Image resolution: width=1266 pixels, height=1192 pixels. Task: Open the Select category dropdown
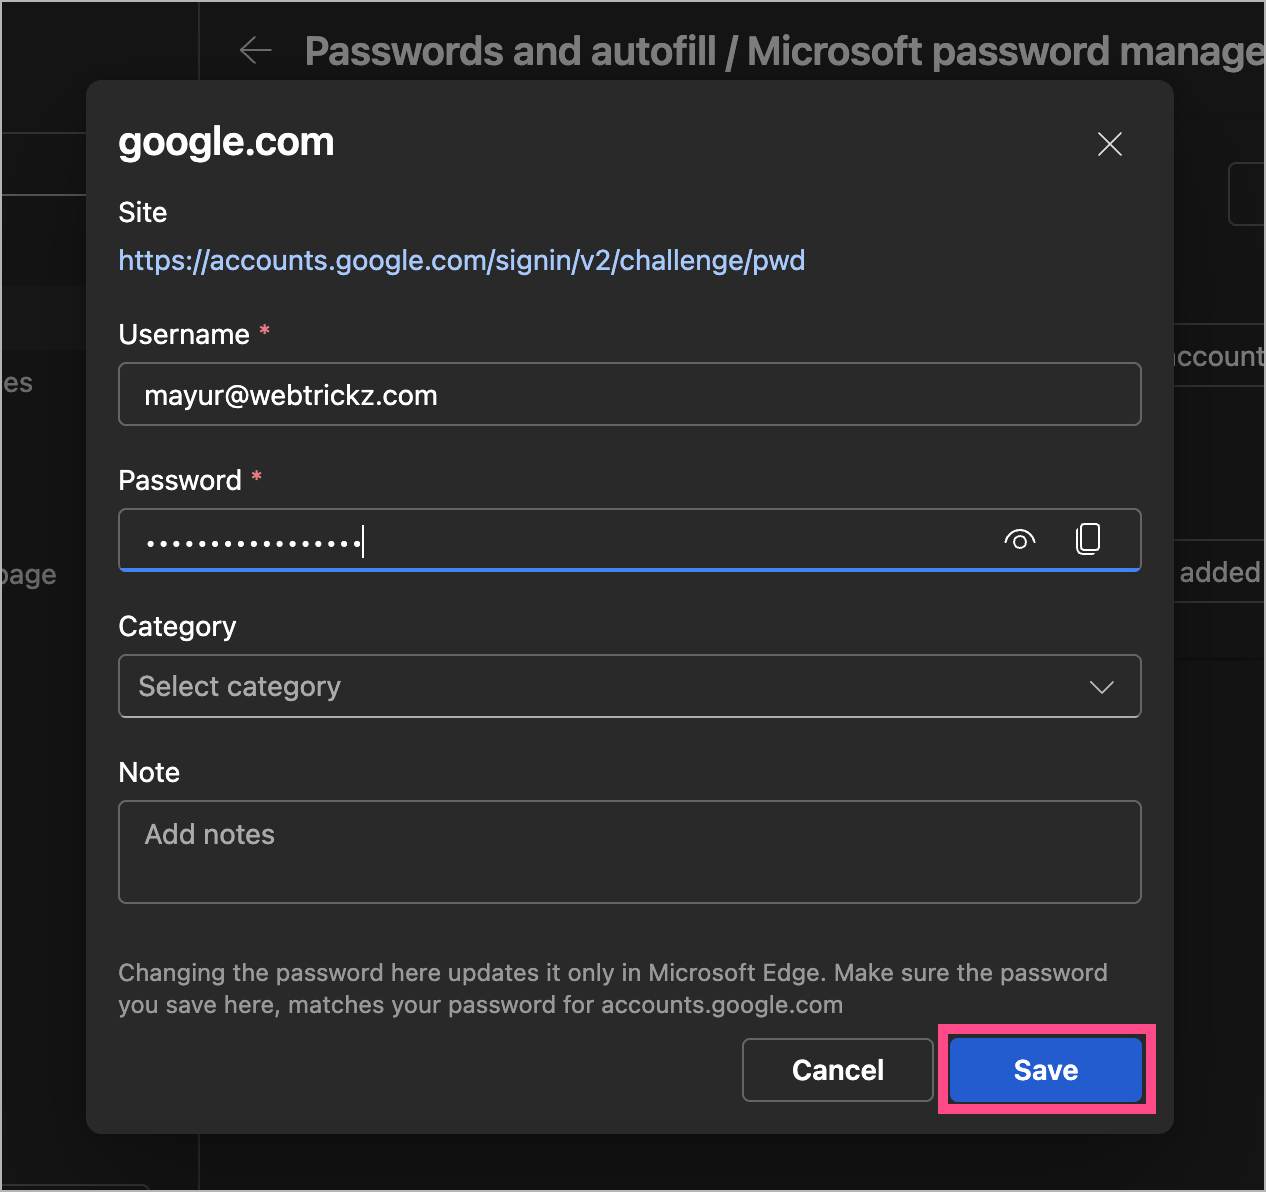click(x=600, y=687)
